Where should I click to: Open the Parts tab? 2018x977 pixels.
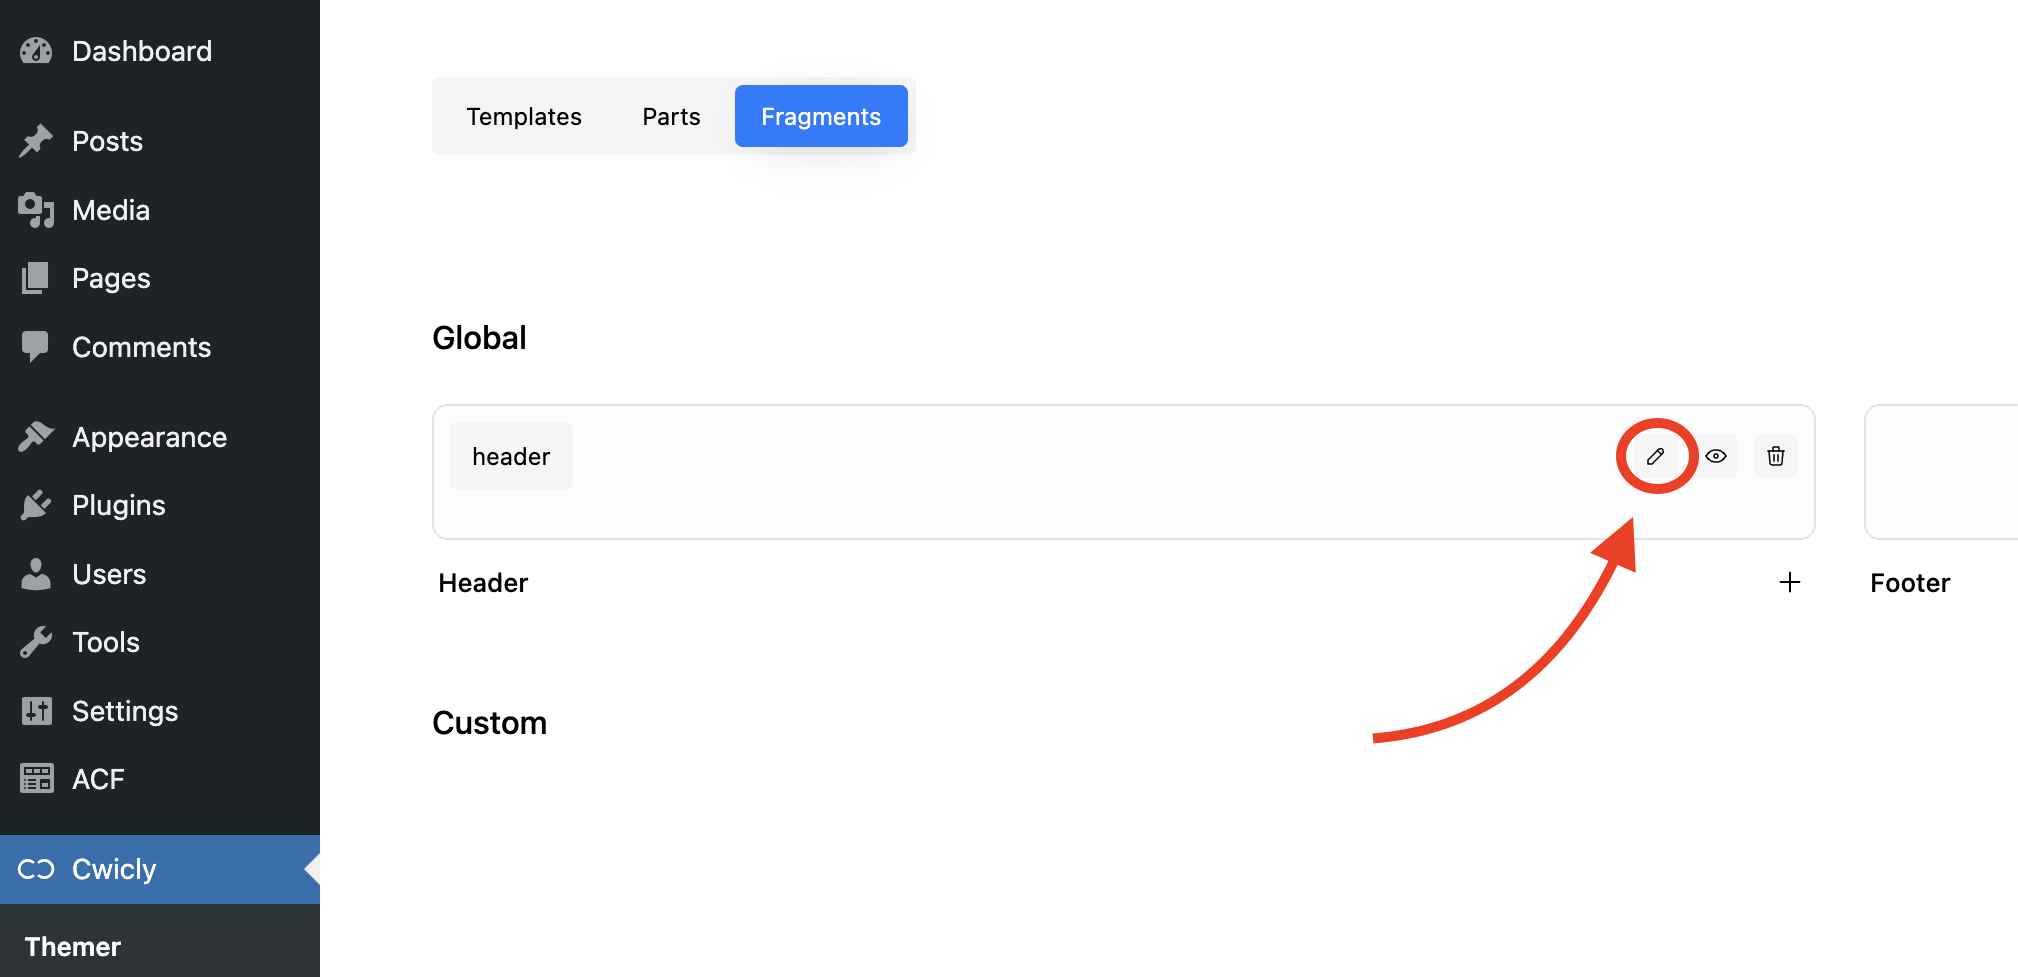tap(671, 117)
